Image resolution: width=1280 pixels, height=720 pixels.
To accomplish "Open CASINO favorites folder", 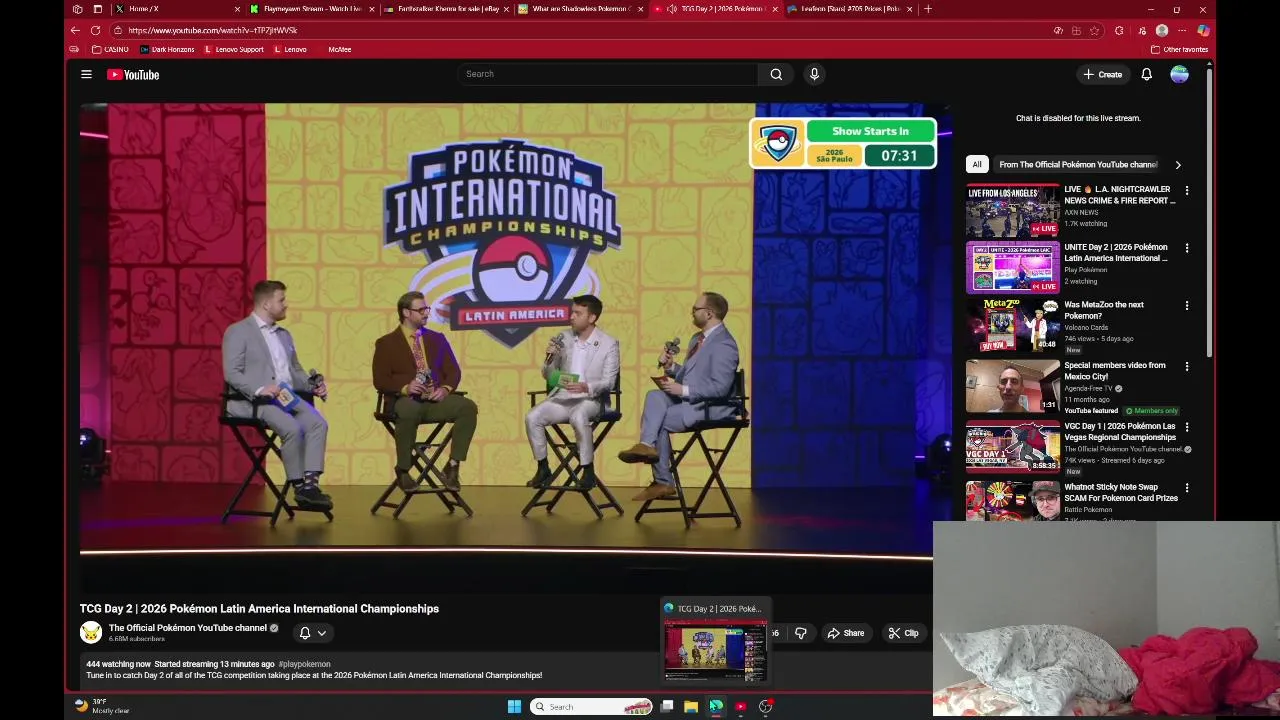I will pos(110,49).
